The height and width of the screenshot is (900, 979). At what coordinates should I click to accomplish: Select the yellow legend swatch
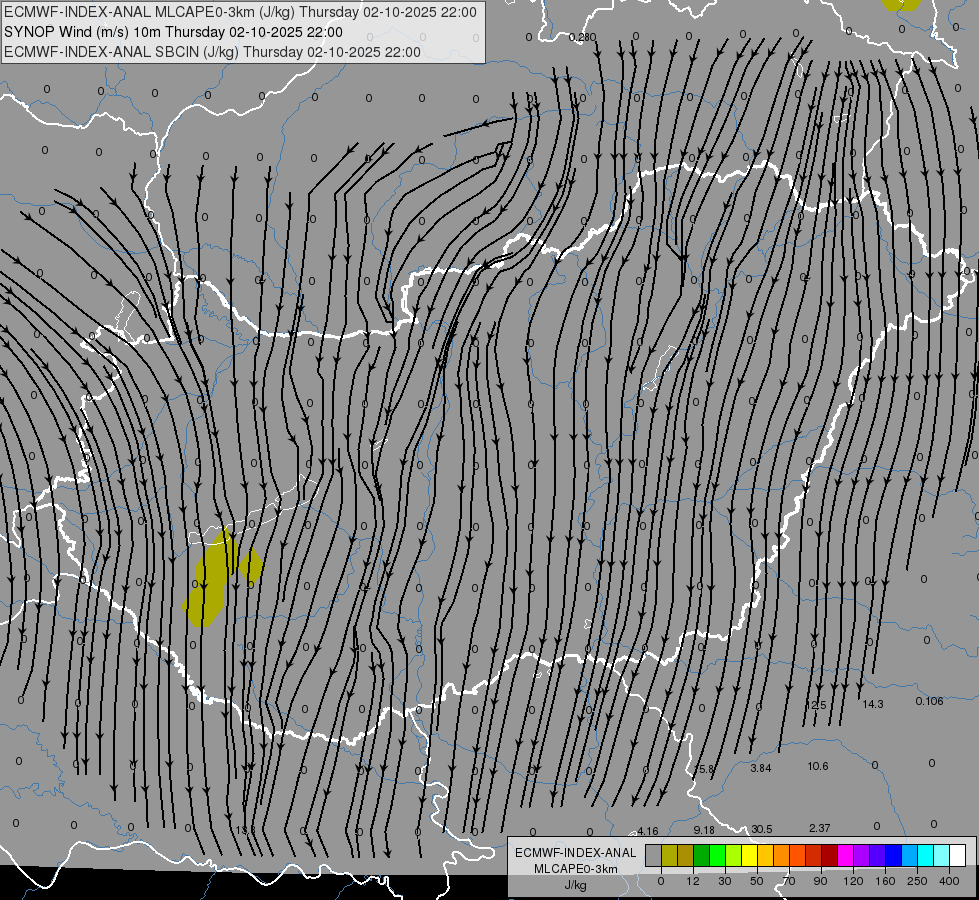pos(749,855)
